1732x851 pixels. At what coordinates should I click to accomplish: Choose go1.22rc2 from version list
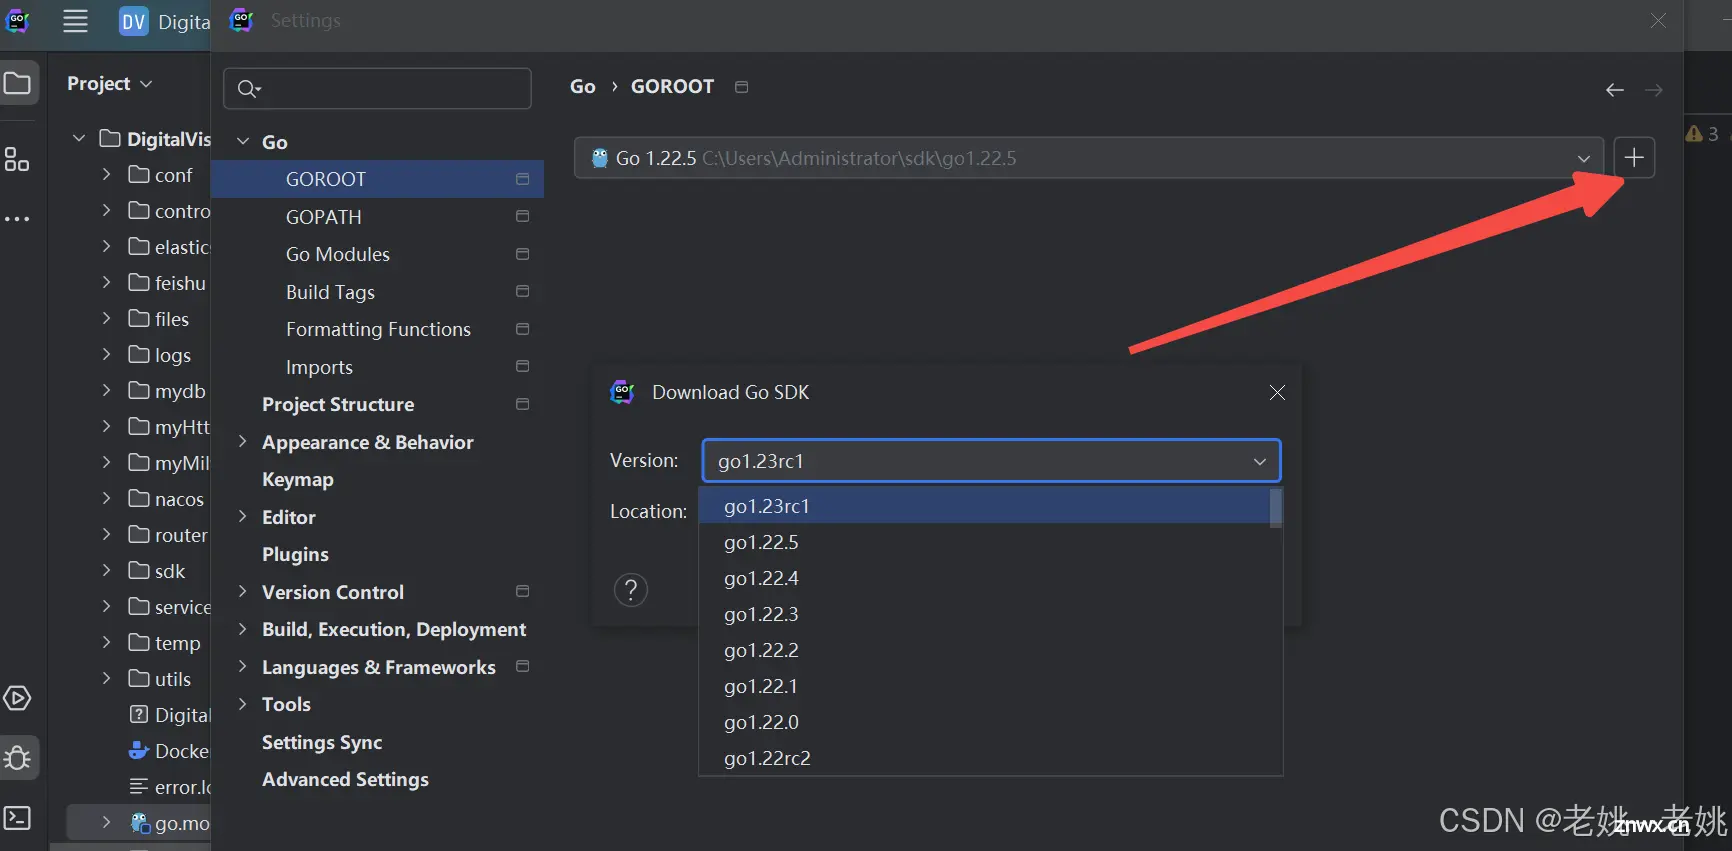click(984, 758)
